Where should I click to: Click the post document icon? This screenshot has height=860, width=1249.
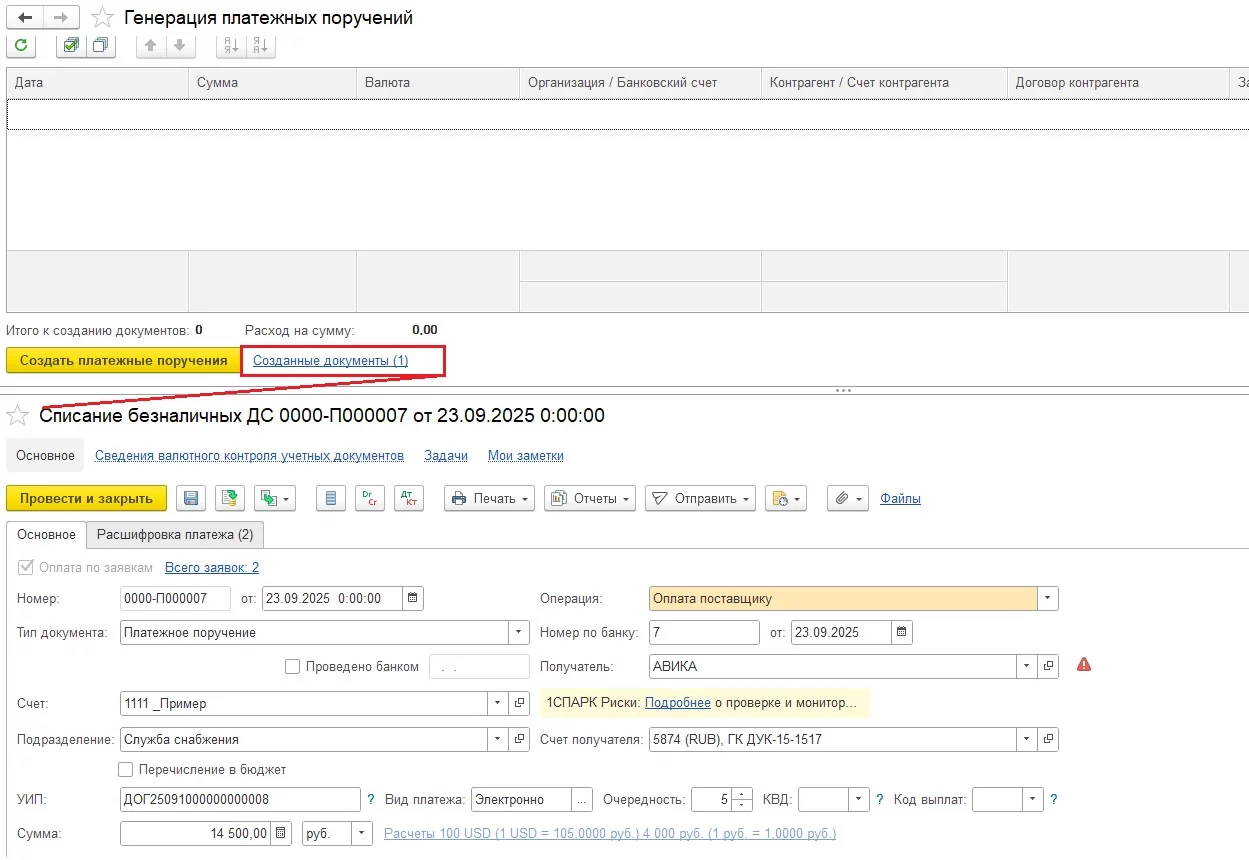pyautogui.click(x=232, y=498)
